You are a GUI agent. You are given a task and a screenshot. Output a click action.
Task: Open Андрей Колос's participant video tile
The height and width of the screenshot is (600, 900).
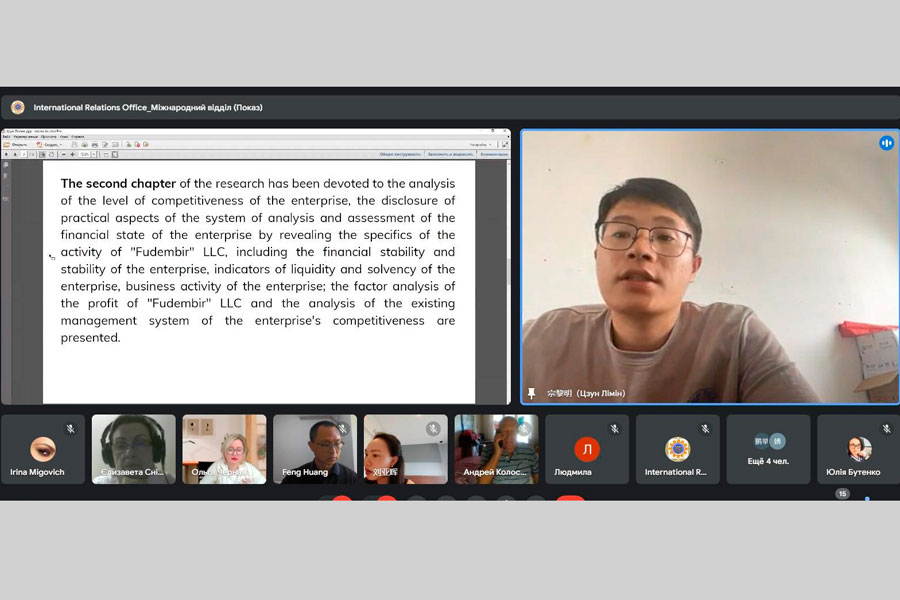[x=496, y=449]
